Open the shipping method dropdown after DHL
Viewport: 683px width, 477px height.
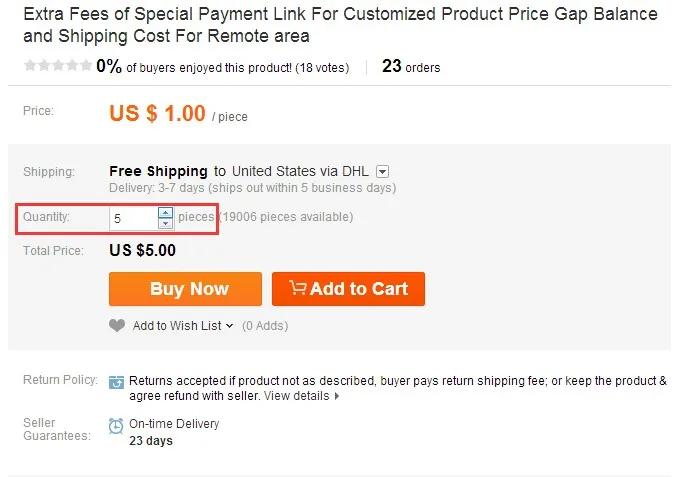pos(383,172)
